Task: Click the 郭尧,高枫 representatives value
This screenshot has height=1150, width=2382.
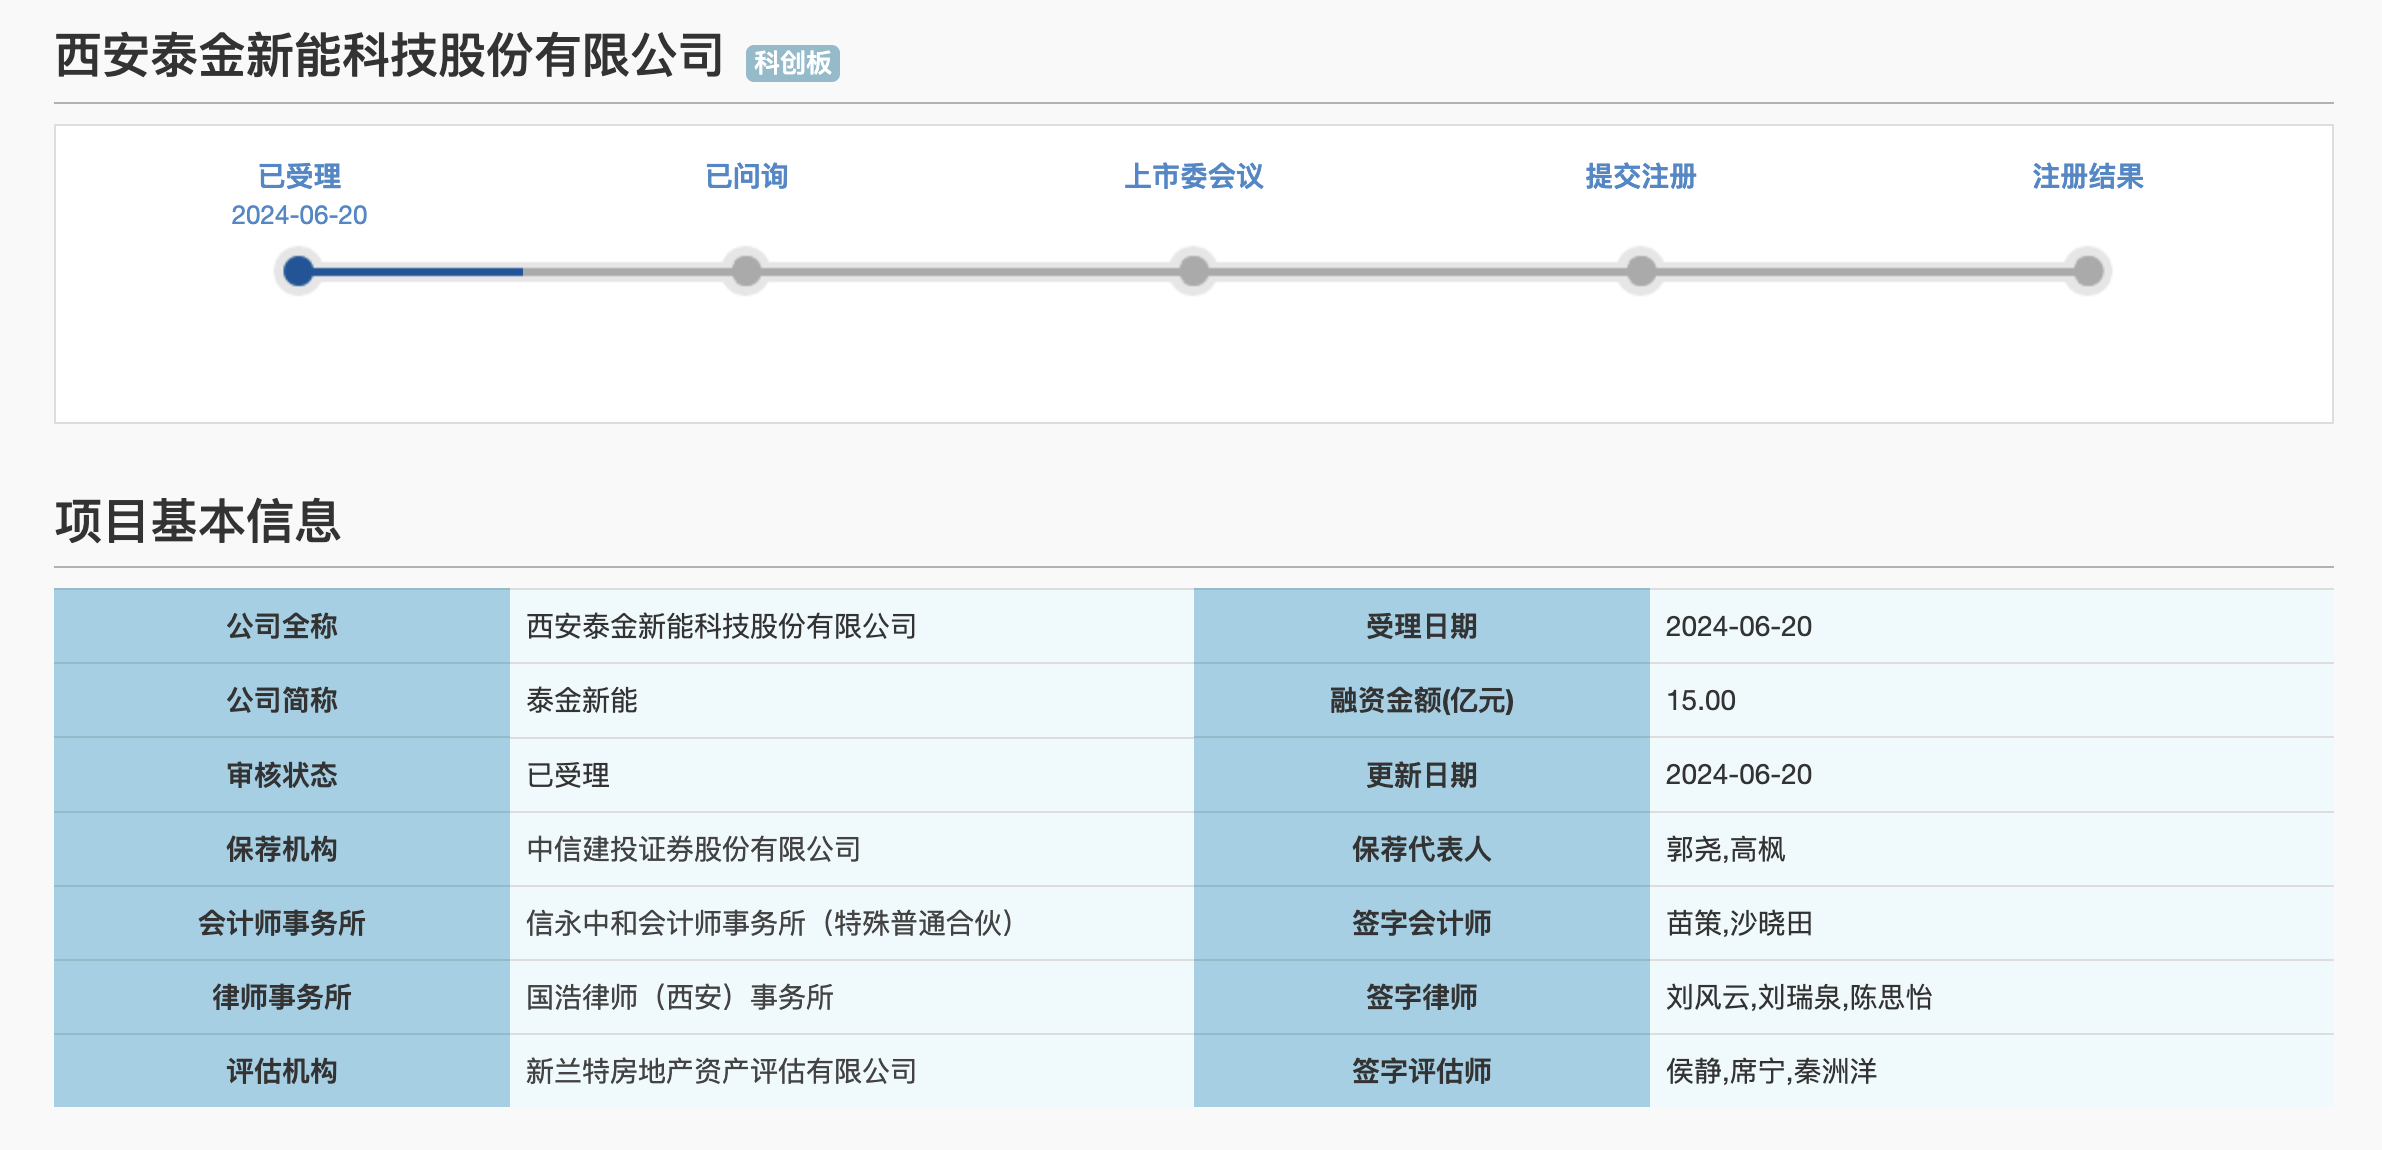Action: [x=1725, y=848]
